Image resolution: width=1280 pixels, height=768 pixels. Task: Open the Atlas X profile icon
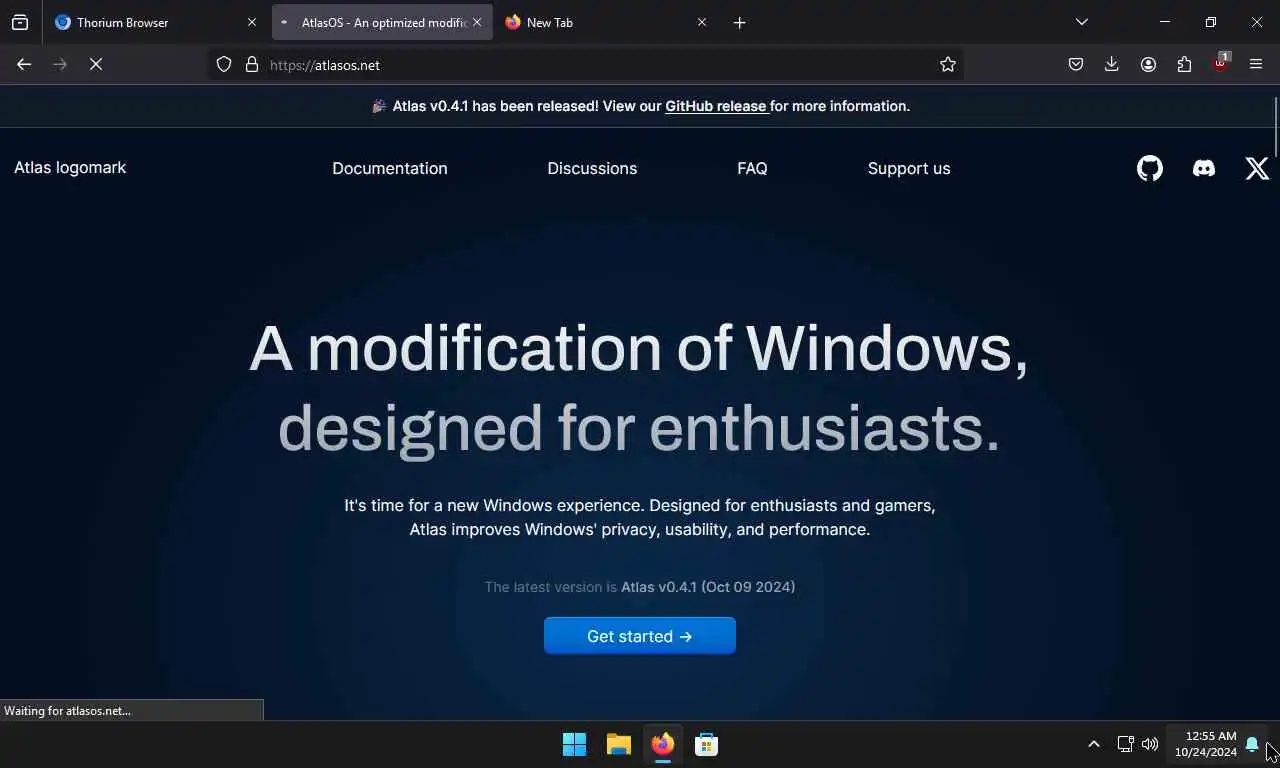[x=1257, y=168]
